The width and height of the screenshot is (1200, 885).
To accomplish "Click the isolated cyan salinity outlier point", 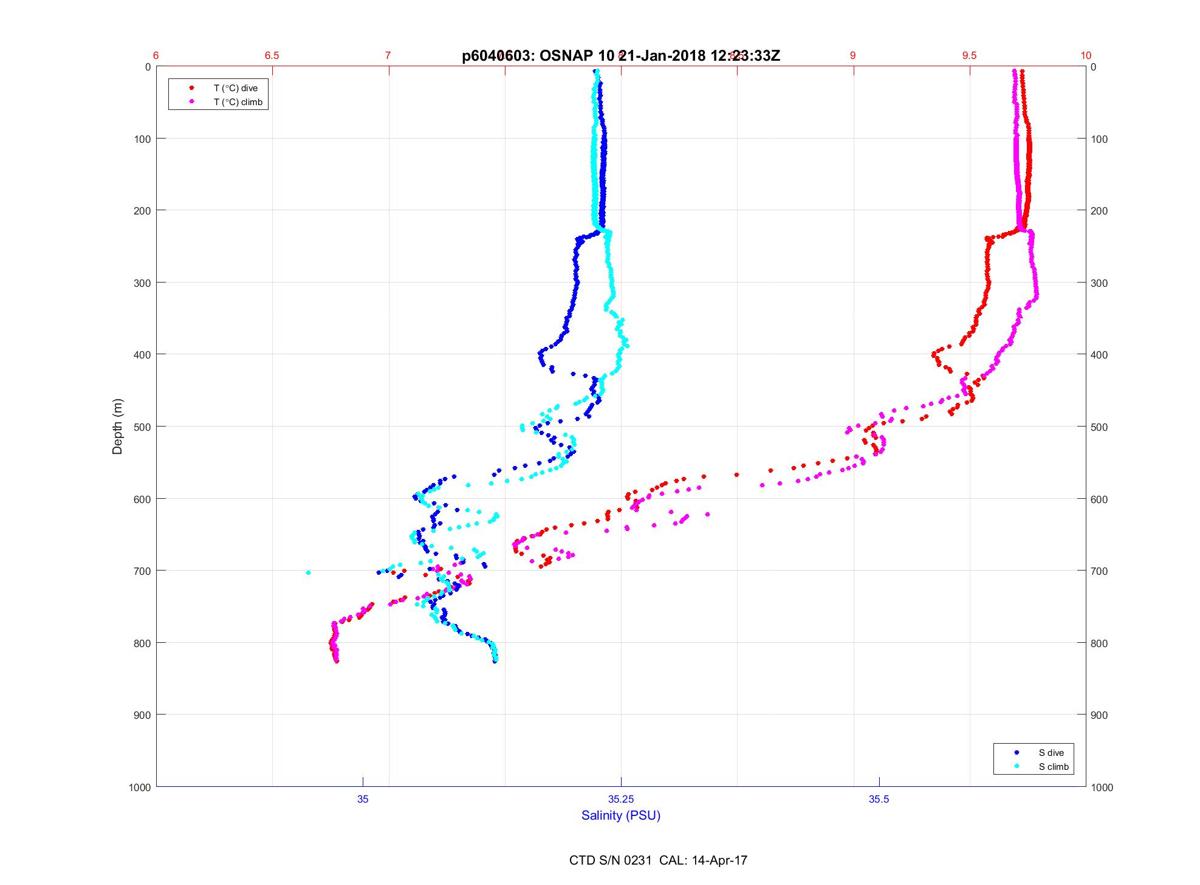I will [308, 572].
